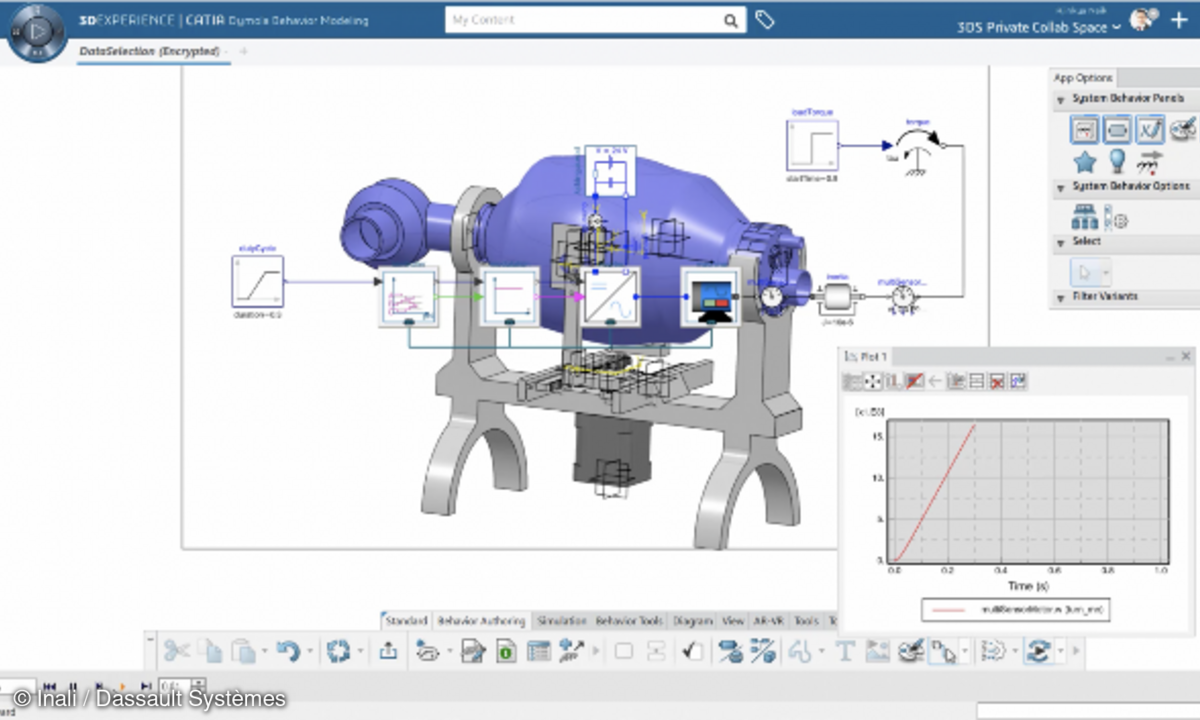Click the percent icon in bottom toolbar
The height and width of the screenshot is (720, 1200).
pyautogui.click(x=763, y=651)
